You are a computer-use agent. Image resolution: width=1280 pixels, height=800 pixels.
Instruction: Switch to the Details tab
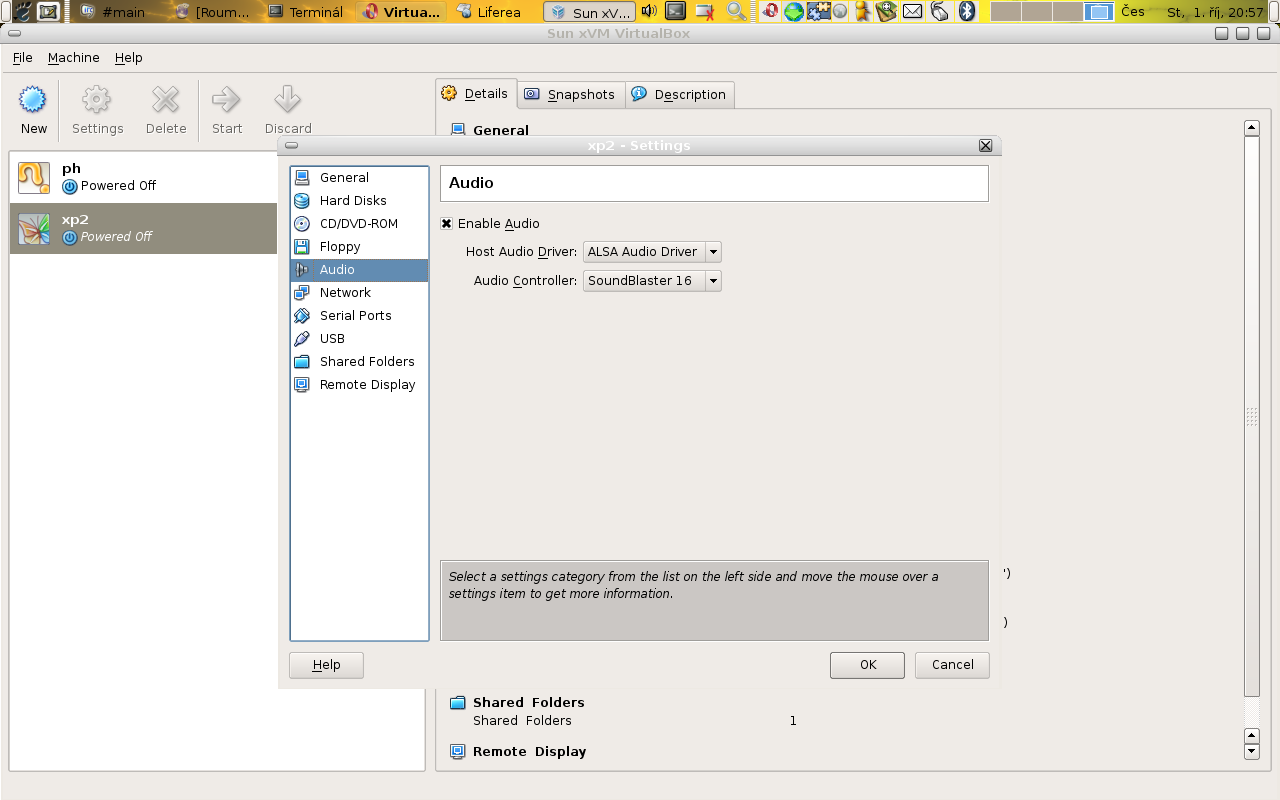476,93
